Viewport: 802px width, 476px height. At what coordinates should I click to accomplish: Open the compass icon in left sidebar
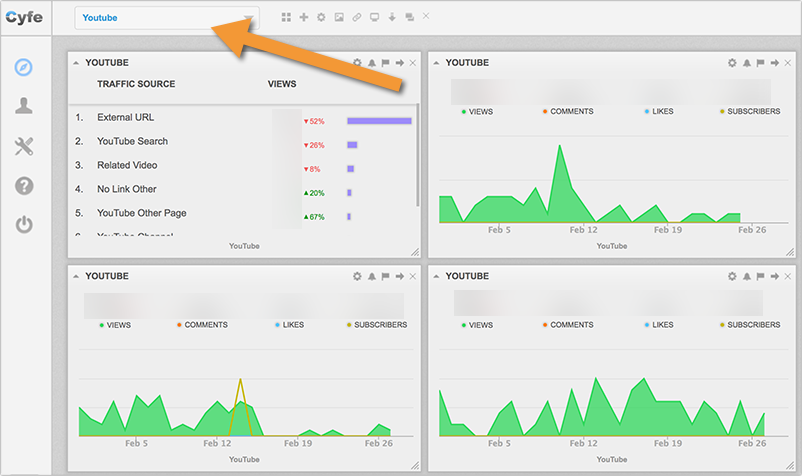(x=24, y=68)
